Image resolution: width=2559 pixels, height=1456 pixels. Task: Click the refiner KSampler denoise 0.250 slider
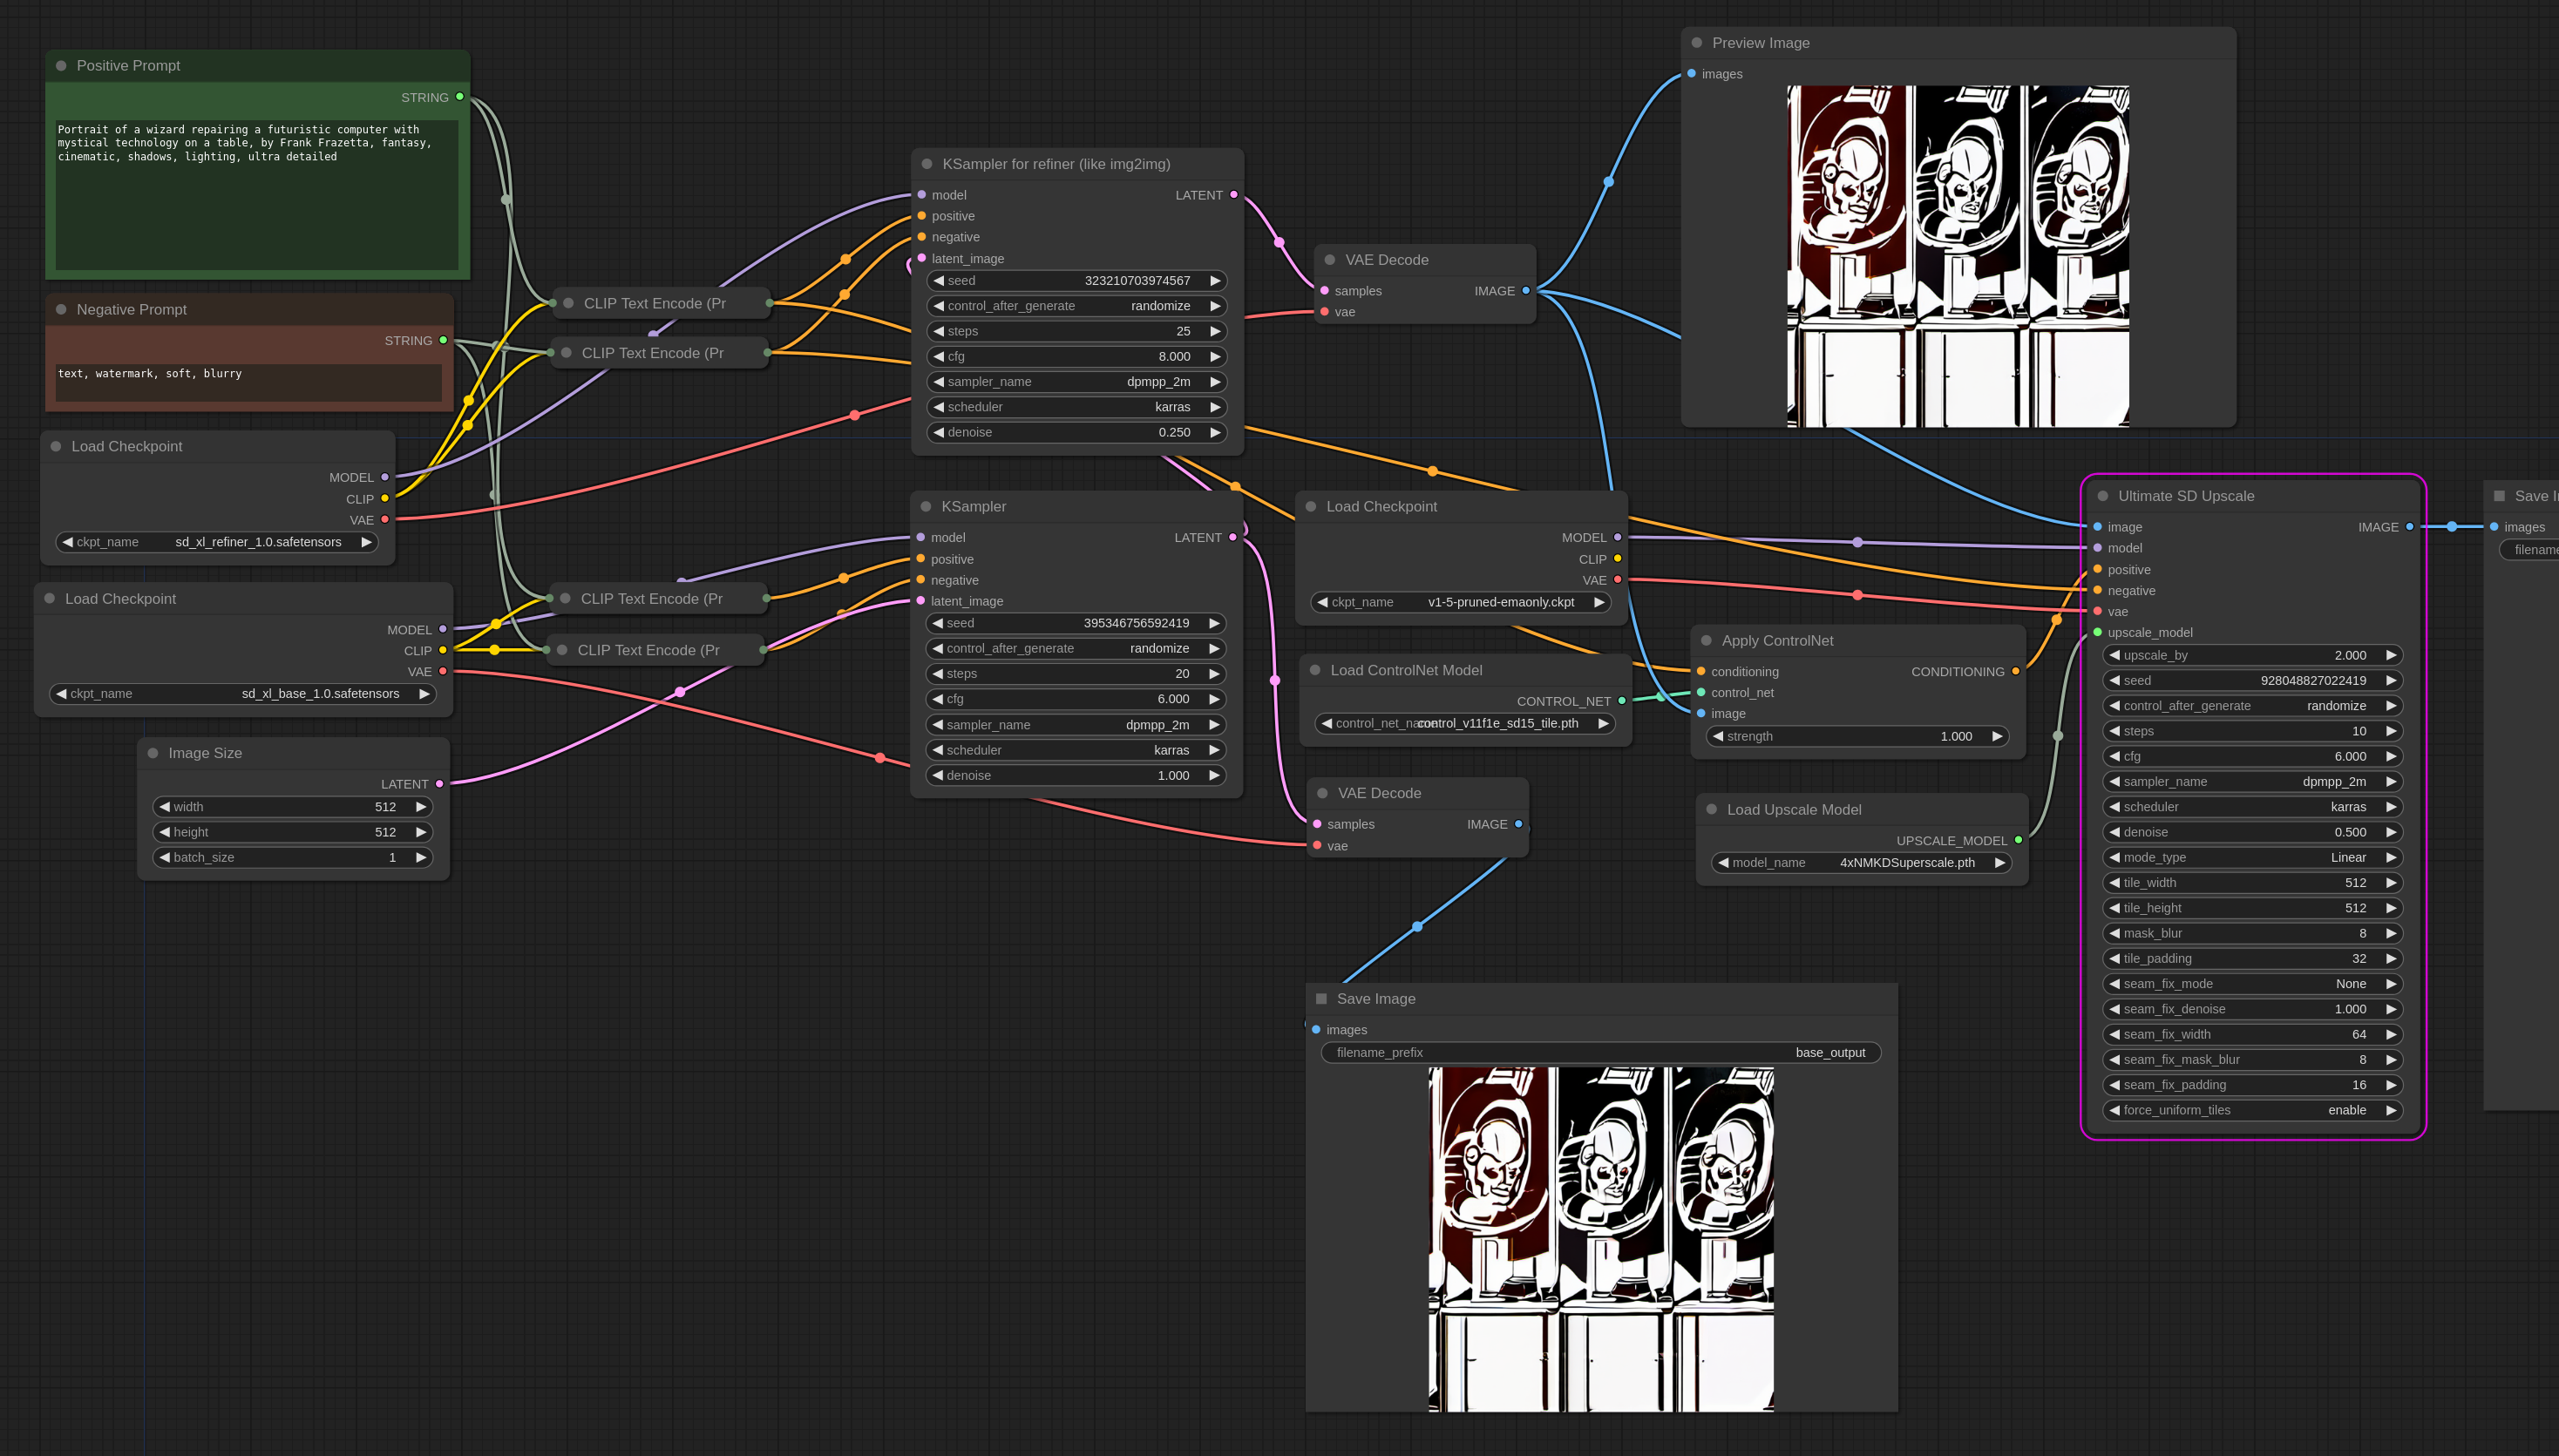(1076, 432)
